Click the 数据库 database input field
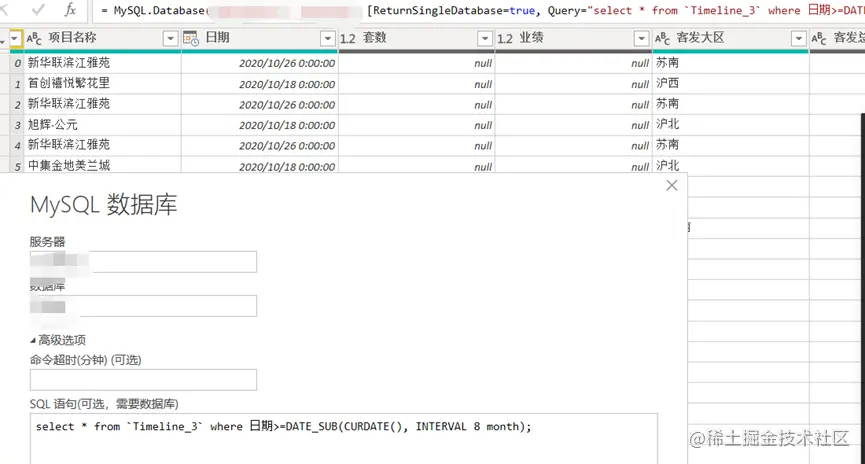This screenshot has width=865, height=464. (143, 306)
